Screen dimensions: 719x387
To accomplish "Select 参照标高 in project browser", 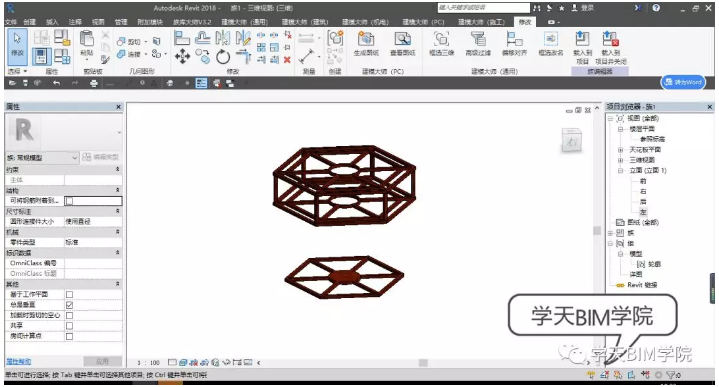I will 652,139.
